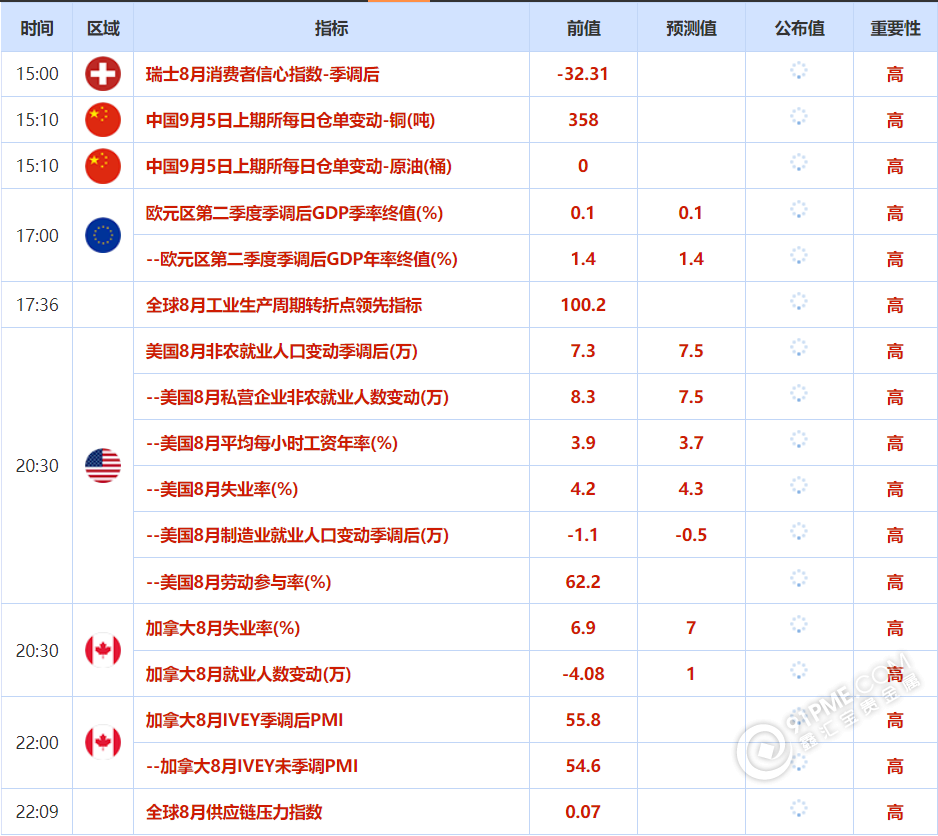Image resolution: width=938 pixels, height=836 pixels.
Task: Select previous value -4.08
Action: [583, 674]
